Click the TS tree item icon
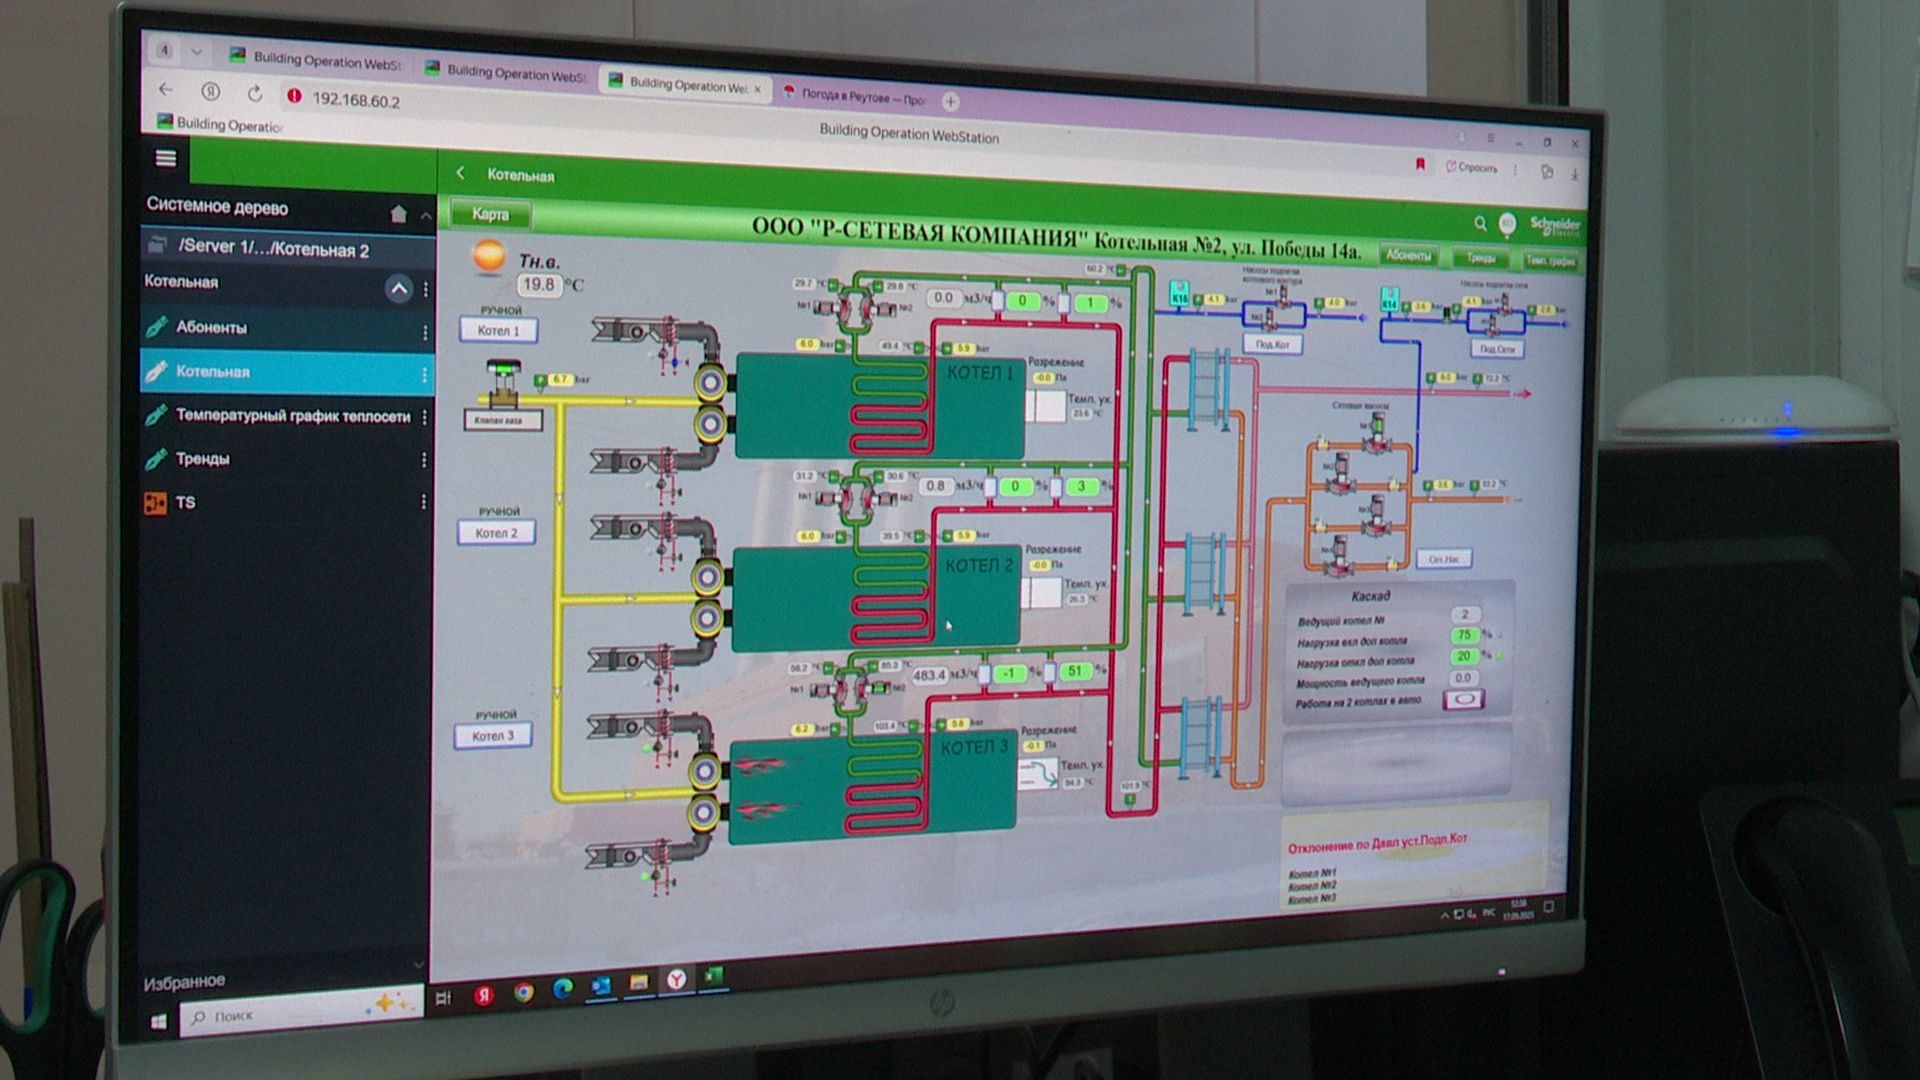1920x1080 pixels. coord(156,502)
